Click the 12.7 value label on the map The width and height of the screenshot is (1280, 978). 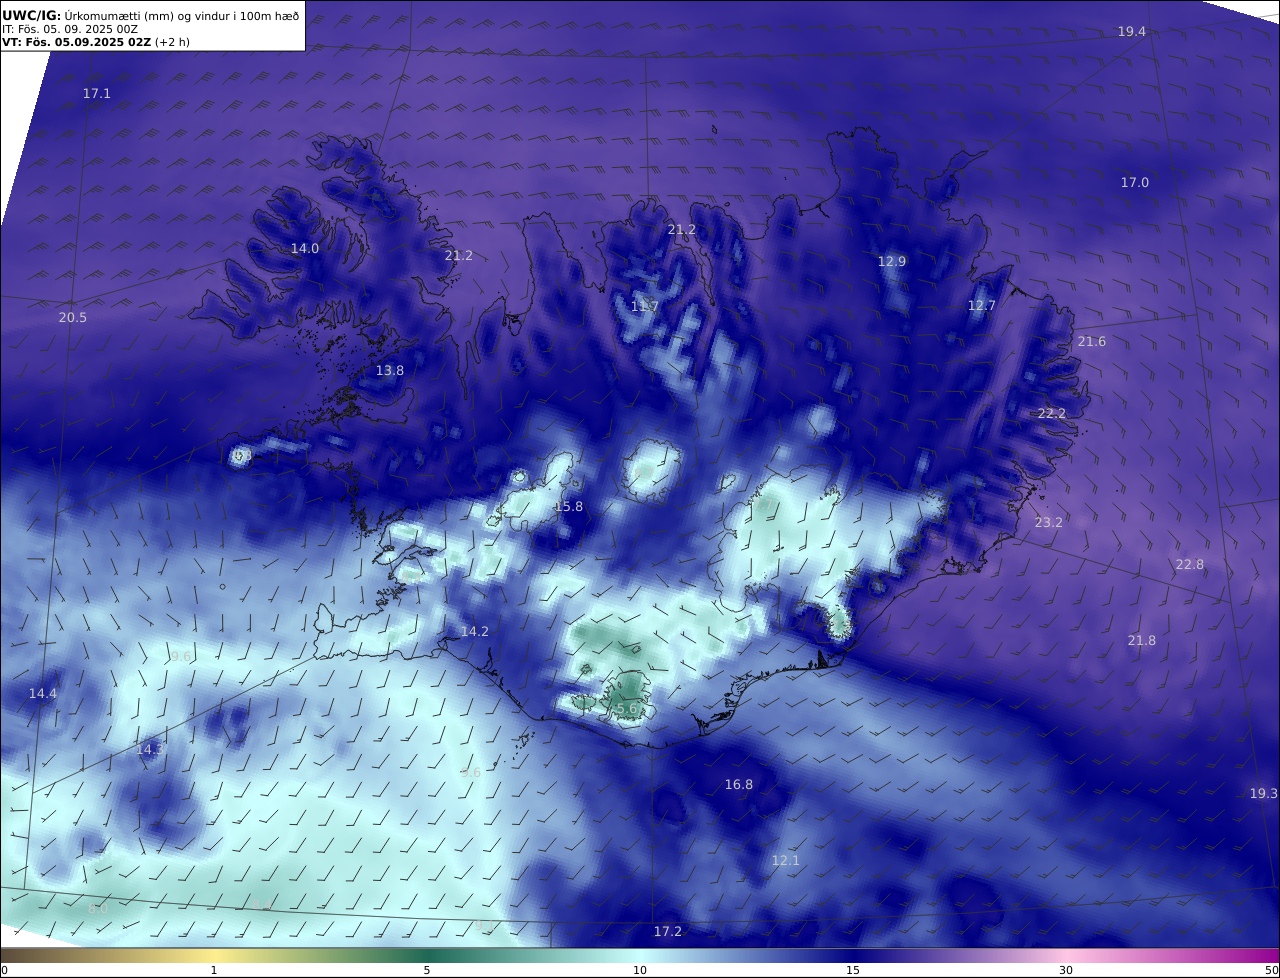pos(982,306)
